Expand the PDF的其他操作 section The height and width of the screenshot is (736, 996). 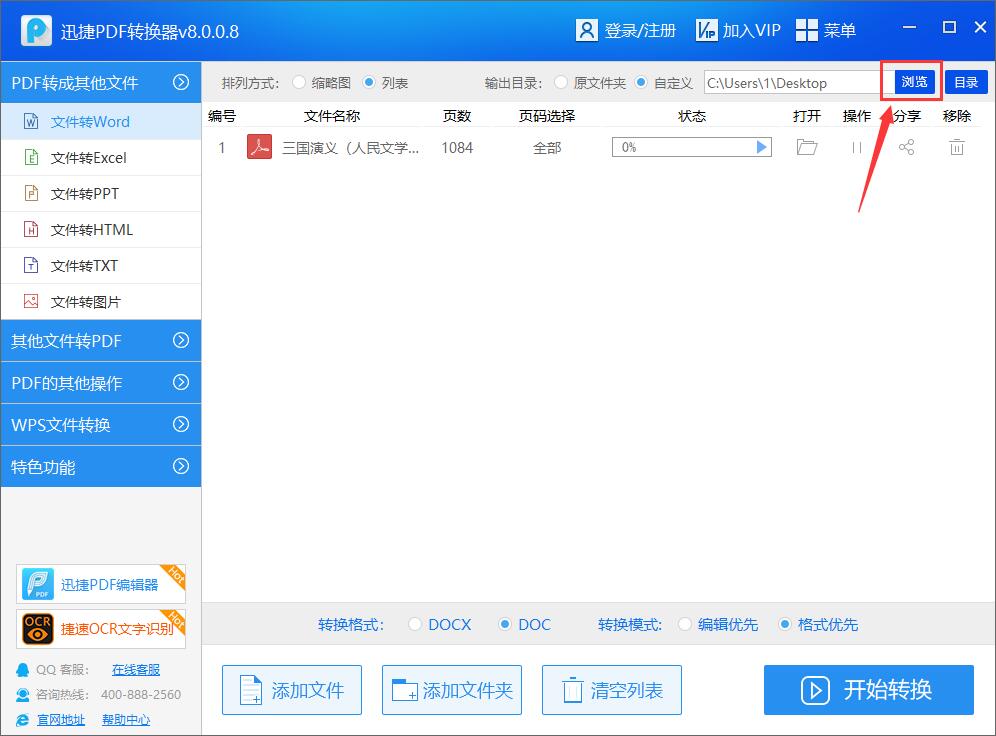coord(100,383)
